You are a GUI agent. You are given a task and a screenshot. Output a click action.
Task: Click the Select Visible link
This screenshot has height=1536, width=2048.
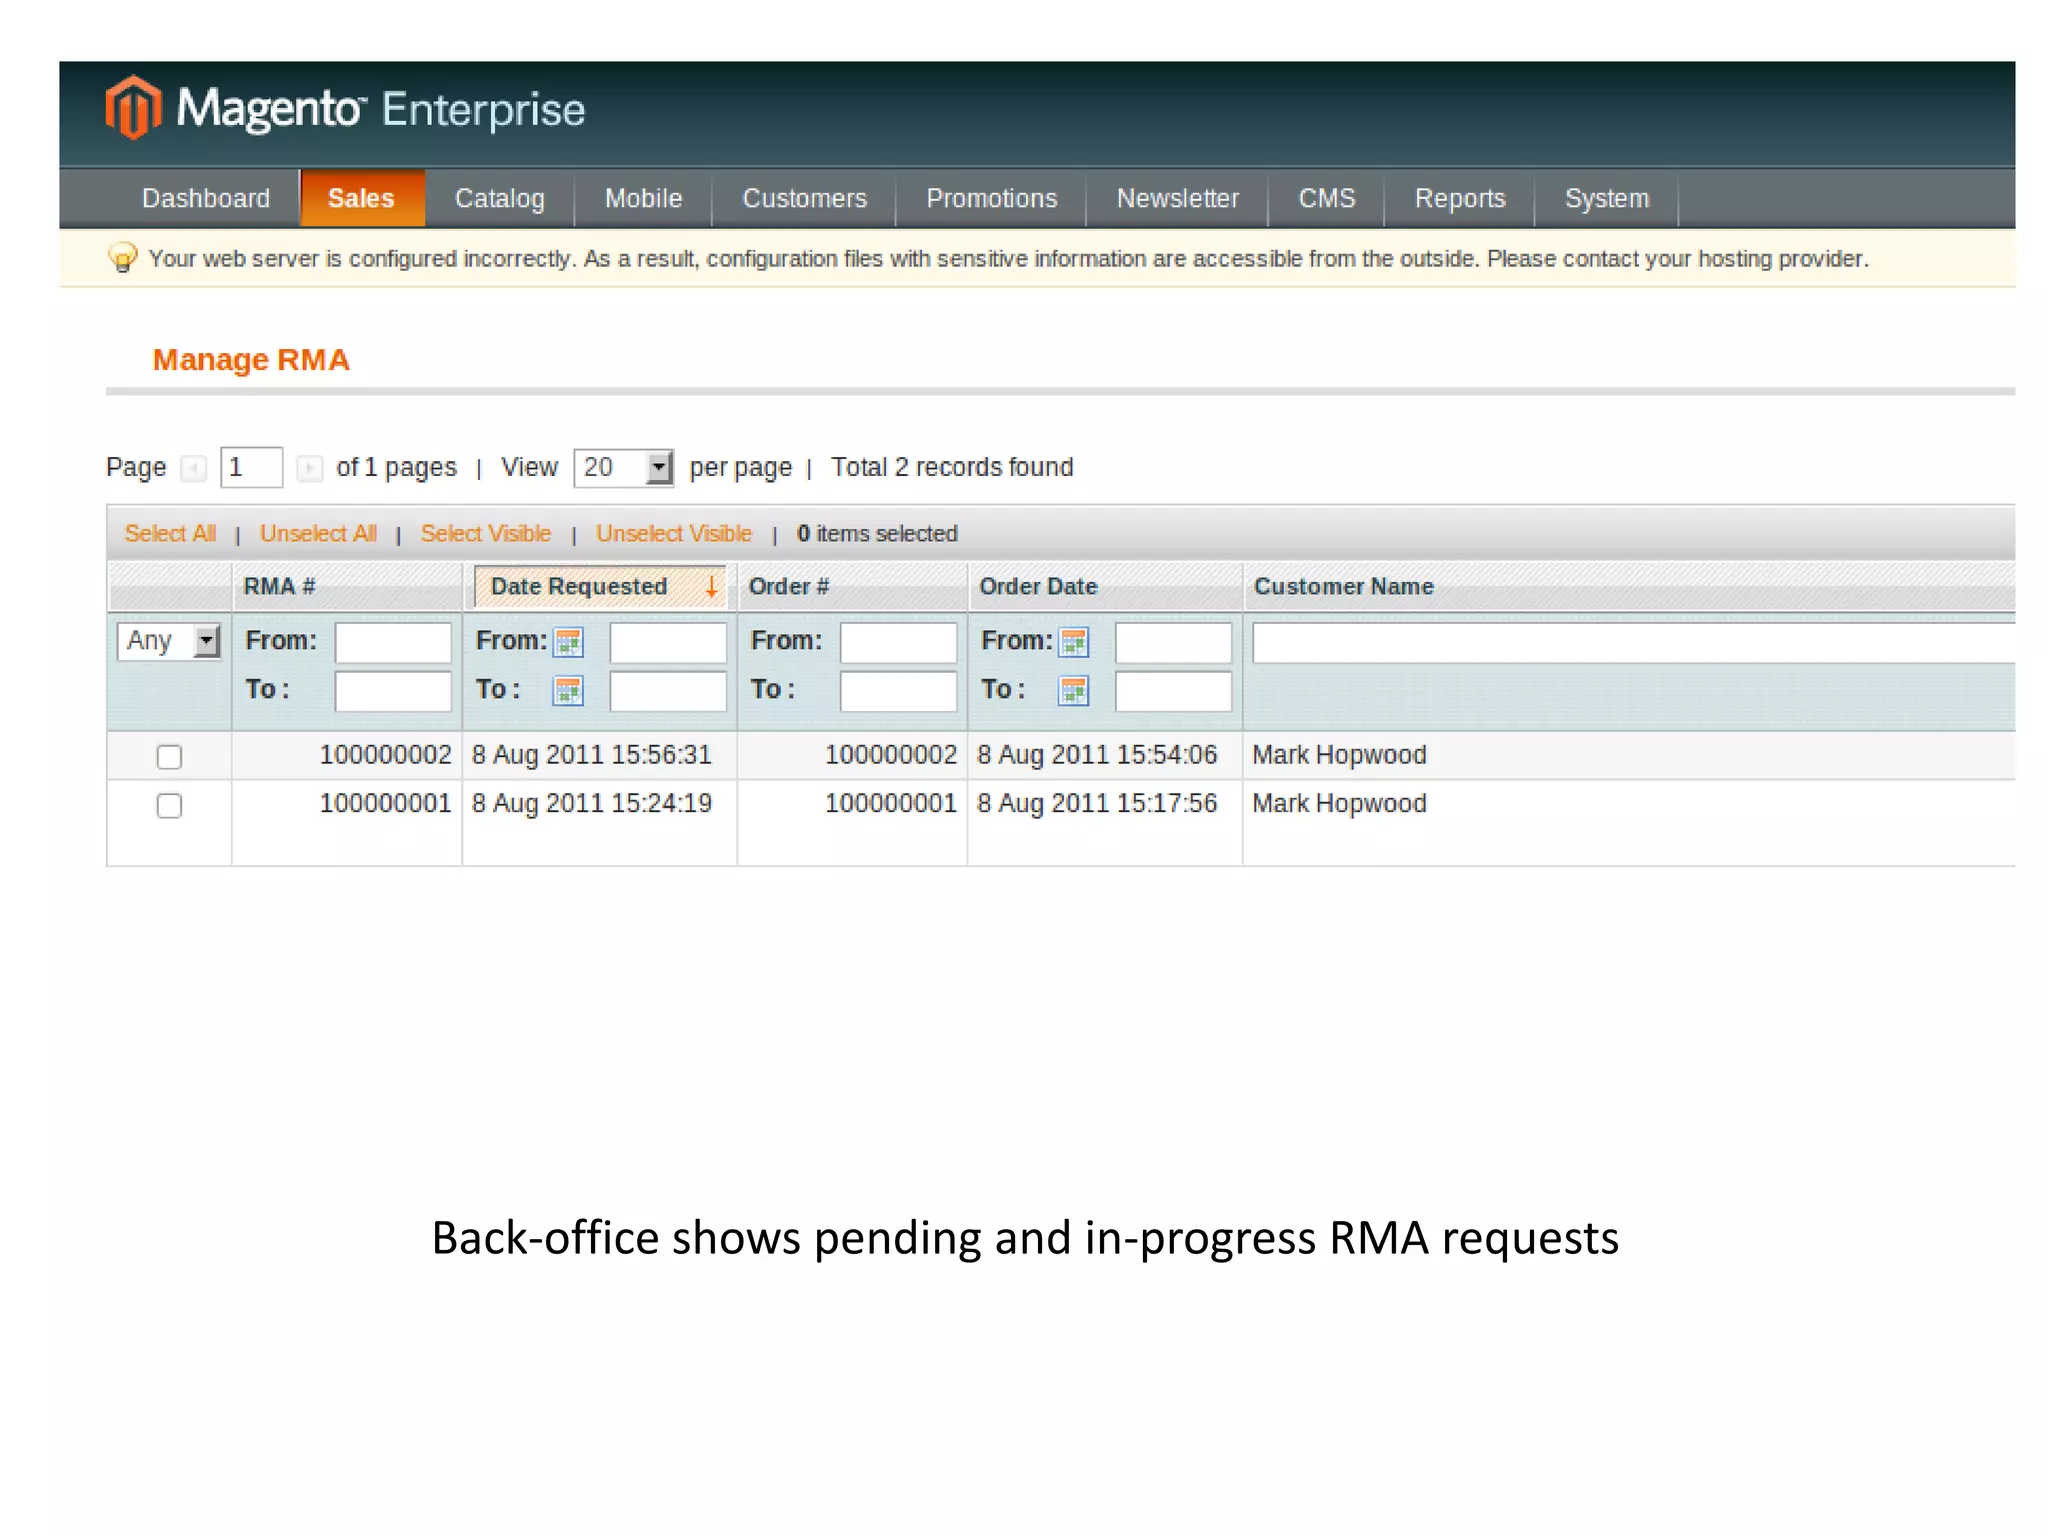point(485,534)
